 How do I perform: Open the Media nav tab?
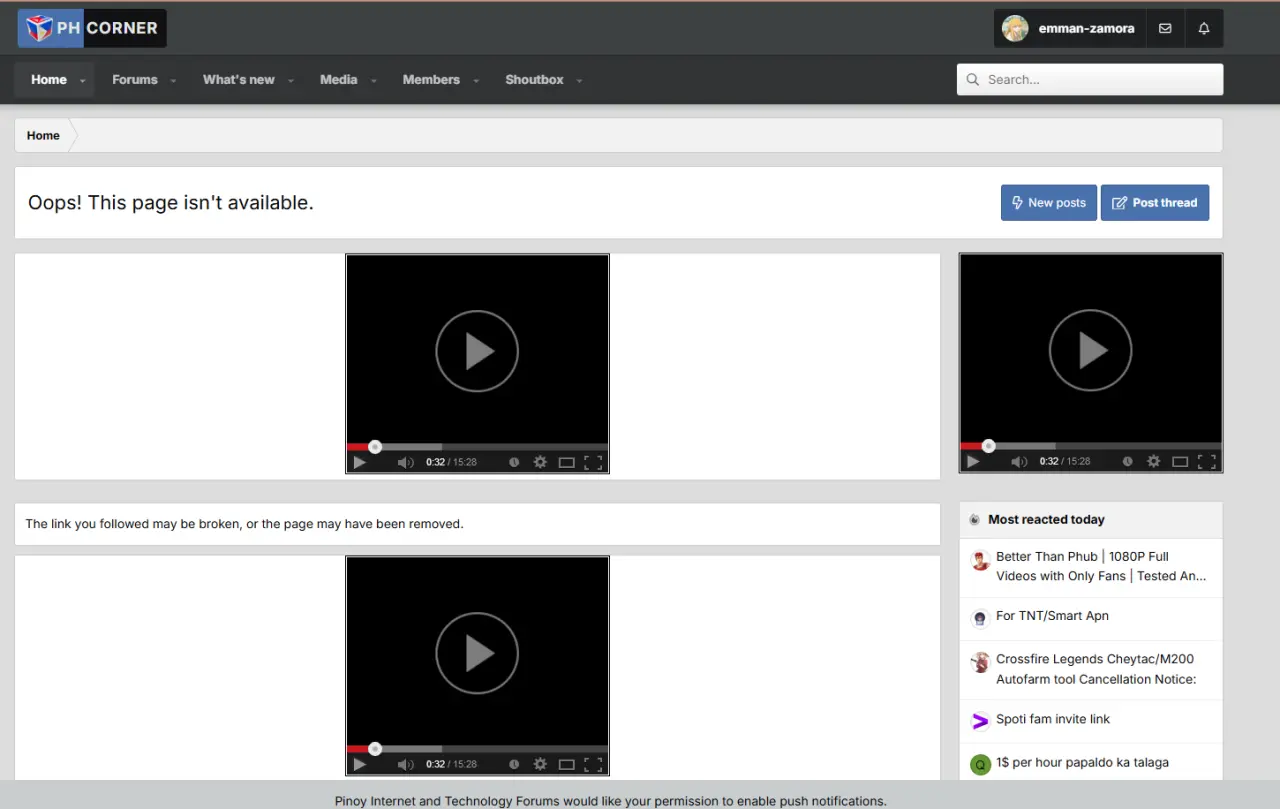point(339,80)
